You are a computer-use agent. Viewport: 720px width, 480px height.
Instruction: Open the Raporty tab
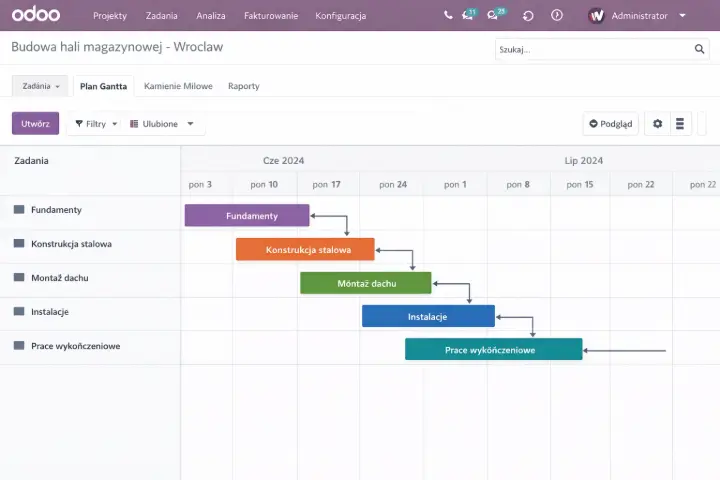coord(243,86)
